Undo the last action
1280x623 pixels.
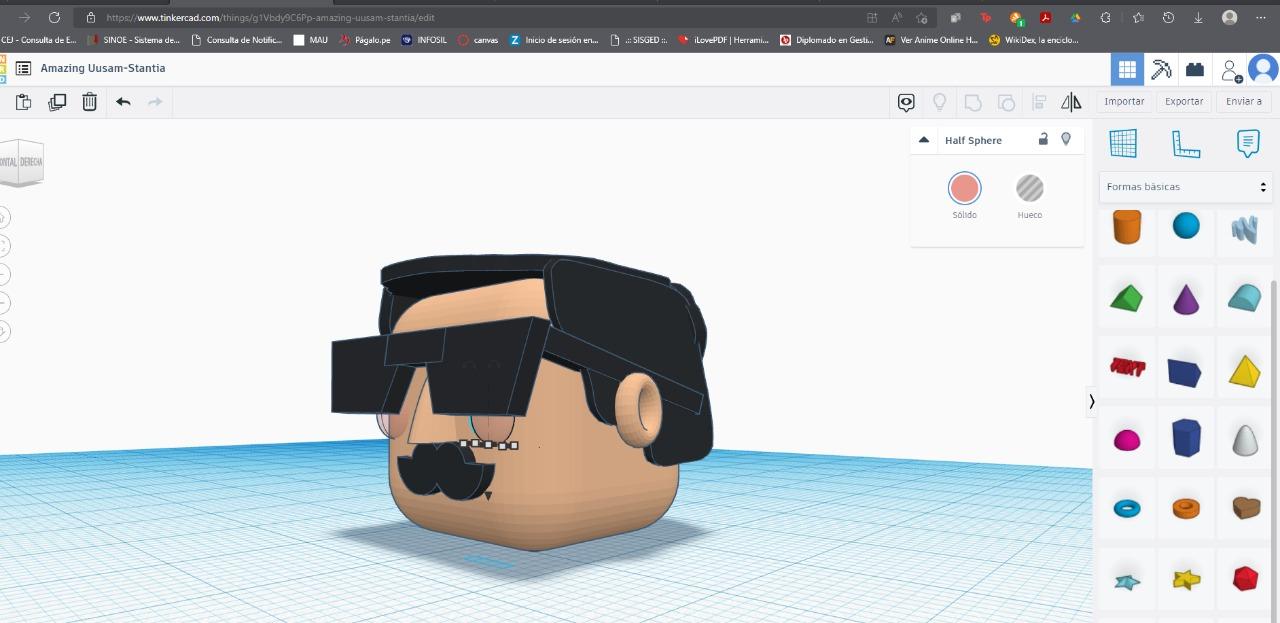click(123, 101)
